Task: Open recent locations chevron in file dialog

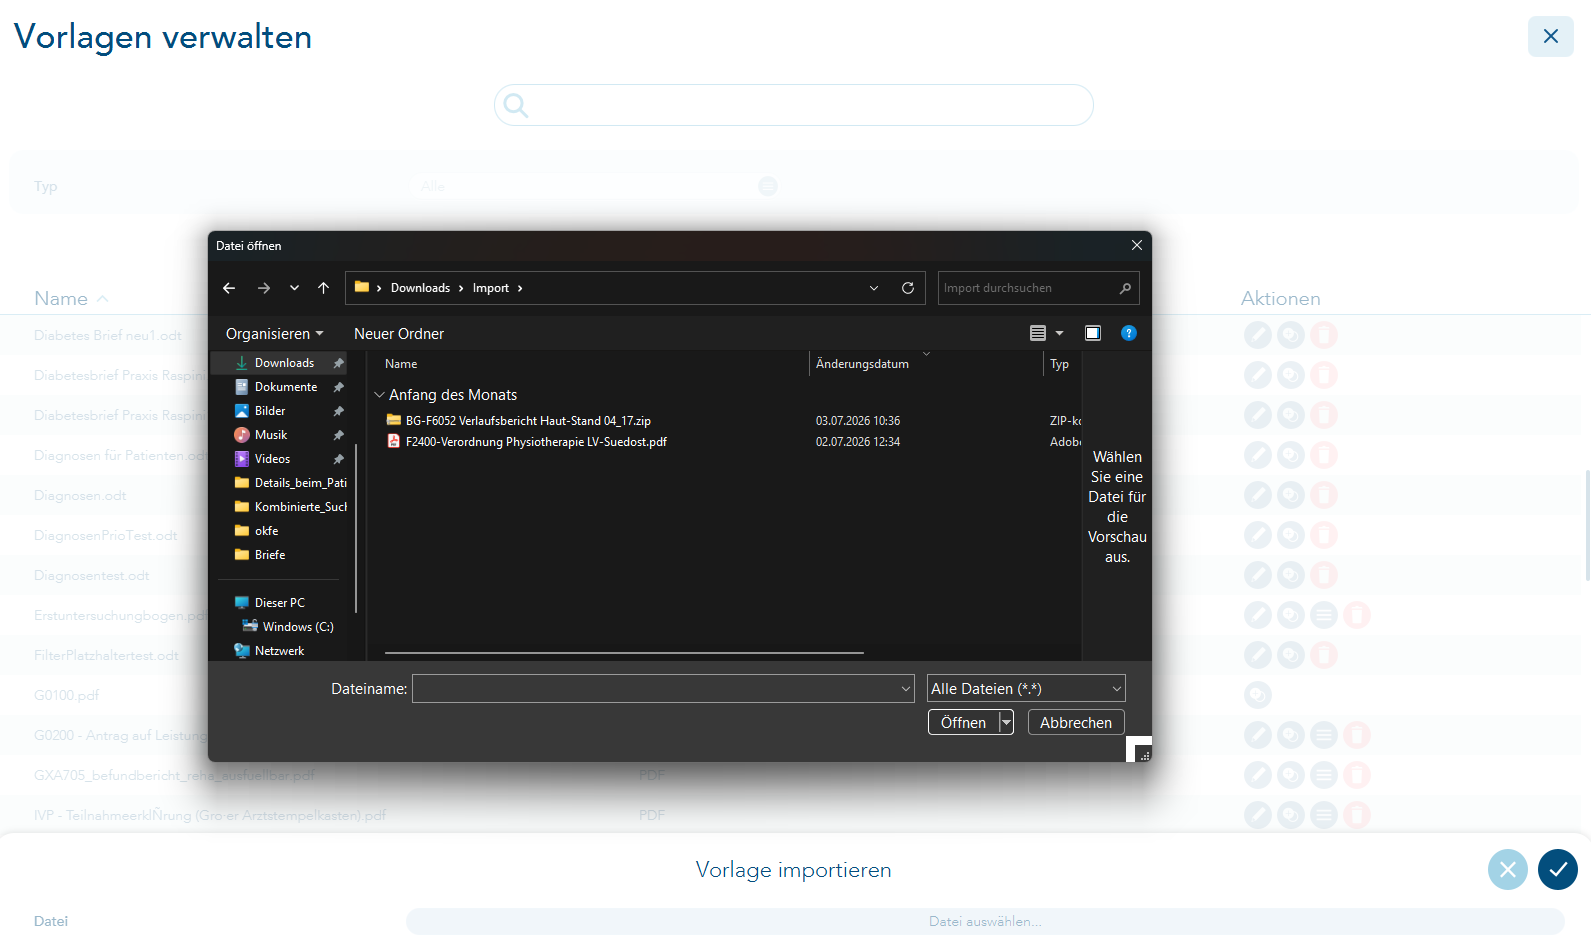Action: coord(294,288)
